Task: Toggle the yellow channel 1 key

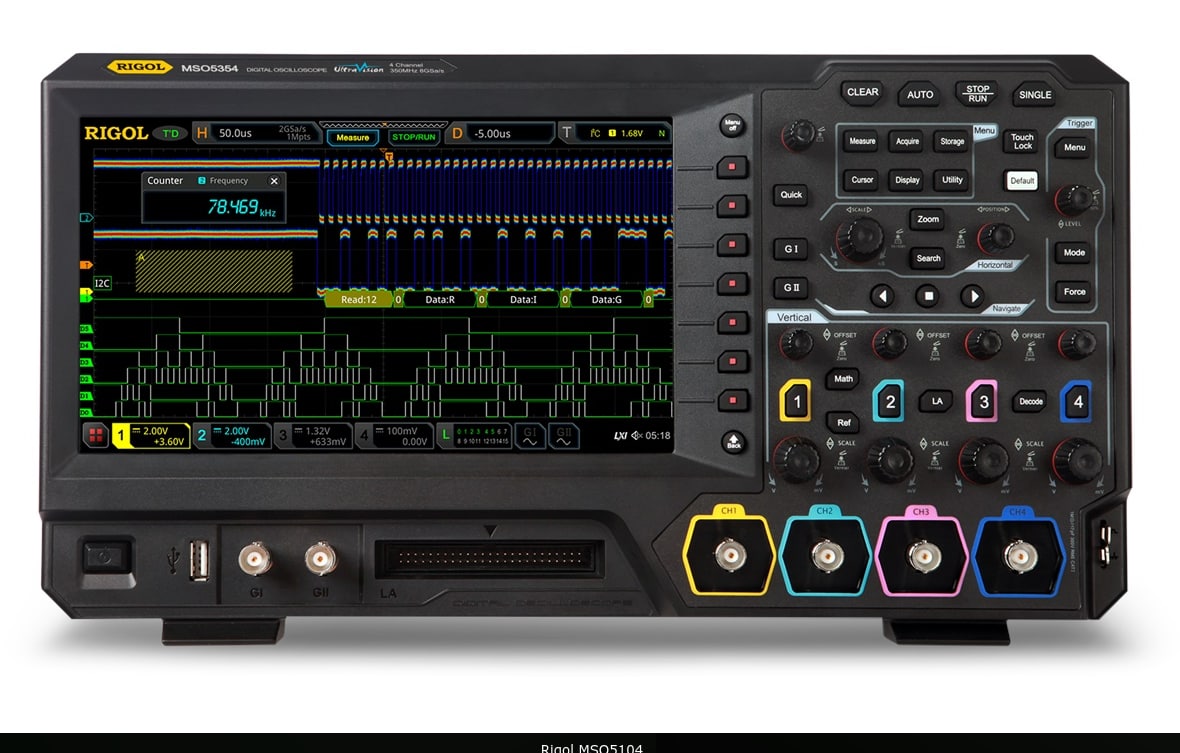Action: tap(795, 401)
